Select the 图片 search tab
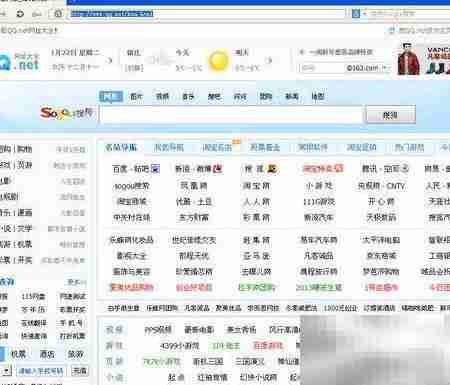Viewport: 450px width, 385px height. click(136, 96)
